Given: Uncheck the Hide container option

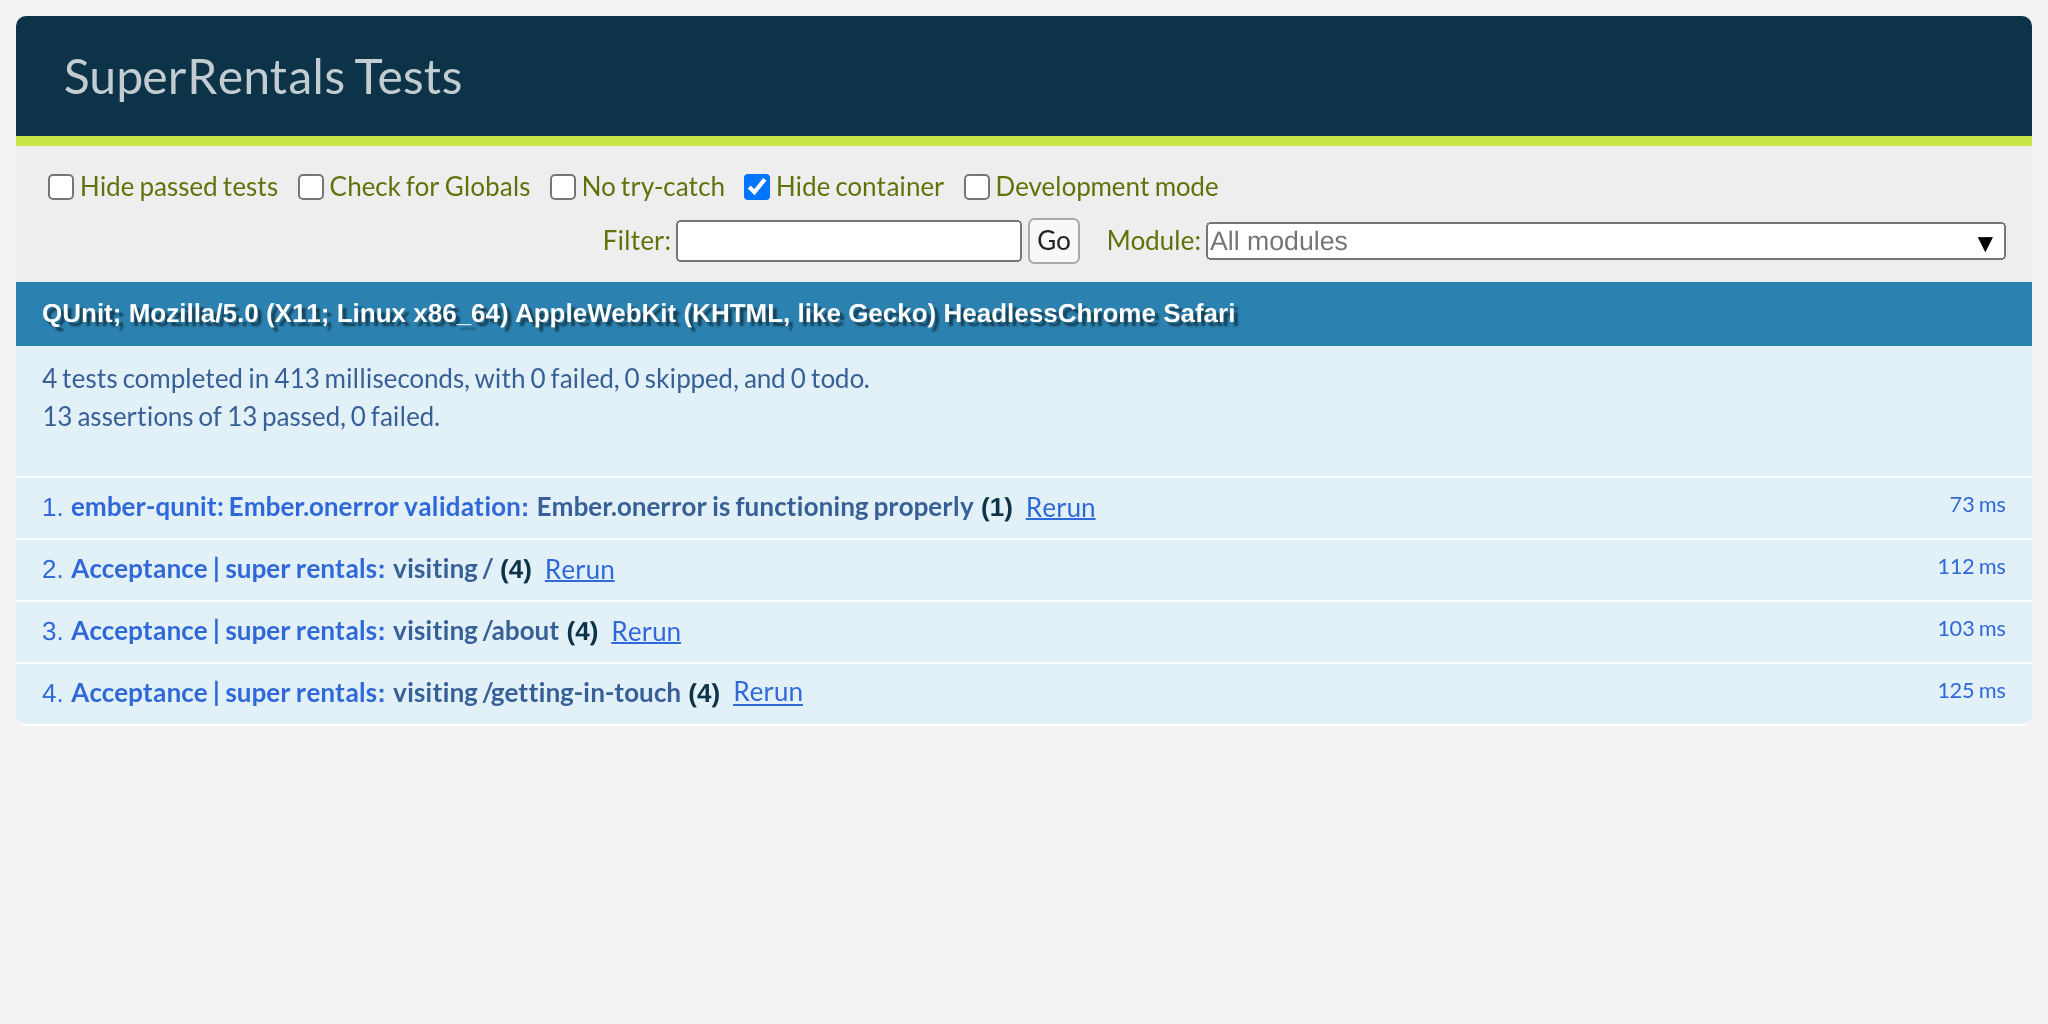Looking at the screenshot, I should [757, 186].
